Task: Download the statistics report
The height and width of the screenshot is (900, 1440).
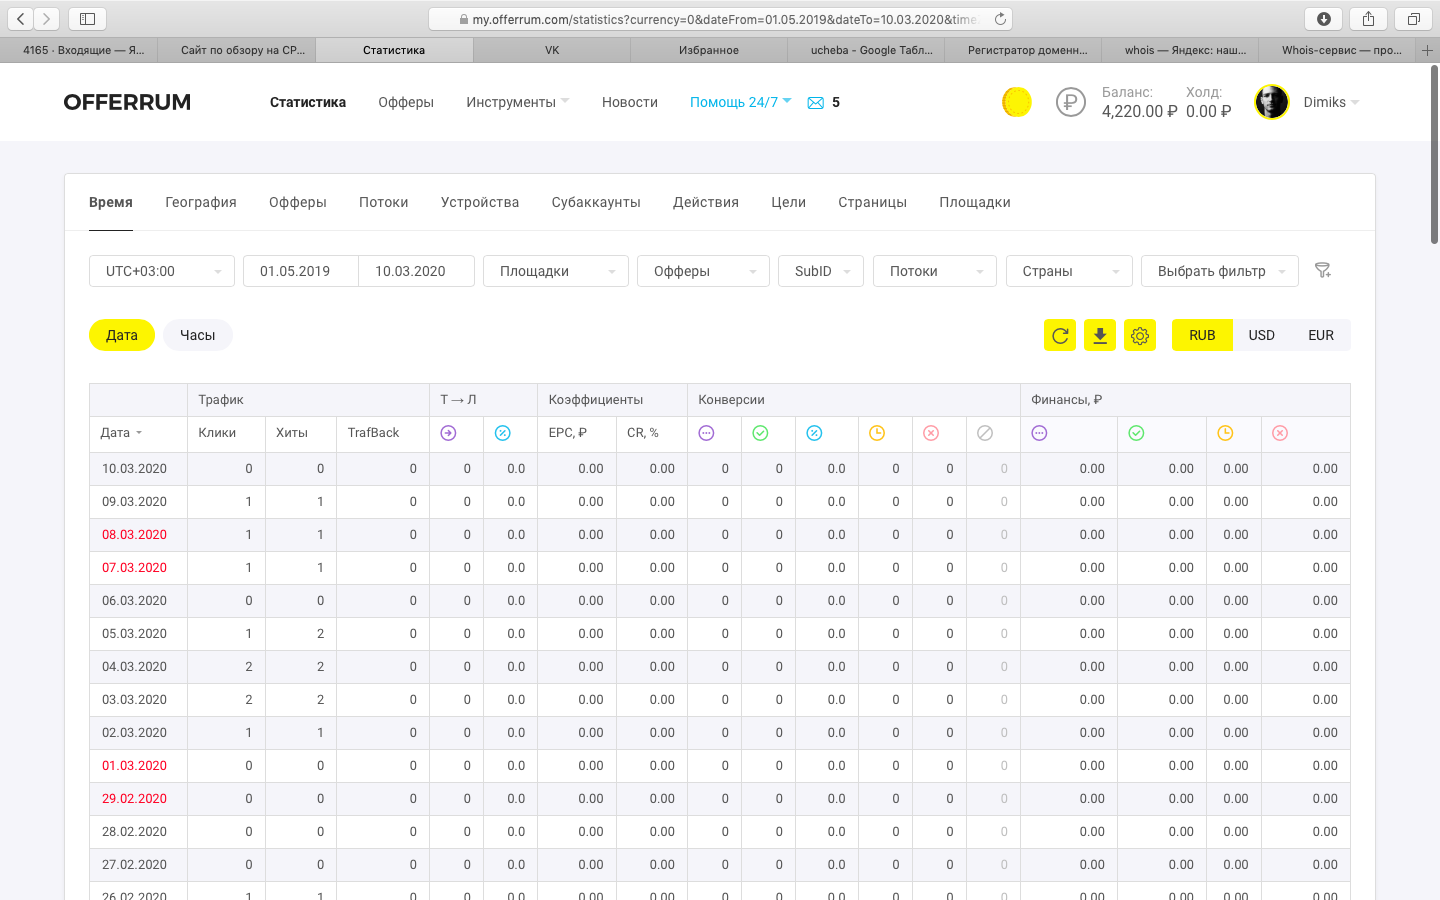Action: coord(1100,336)
